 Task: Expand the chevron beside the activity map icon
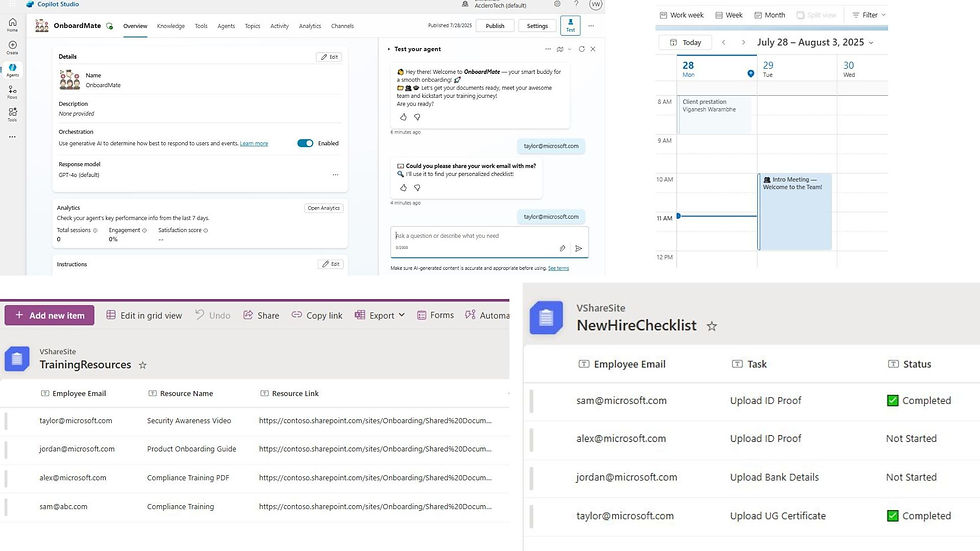569,49
